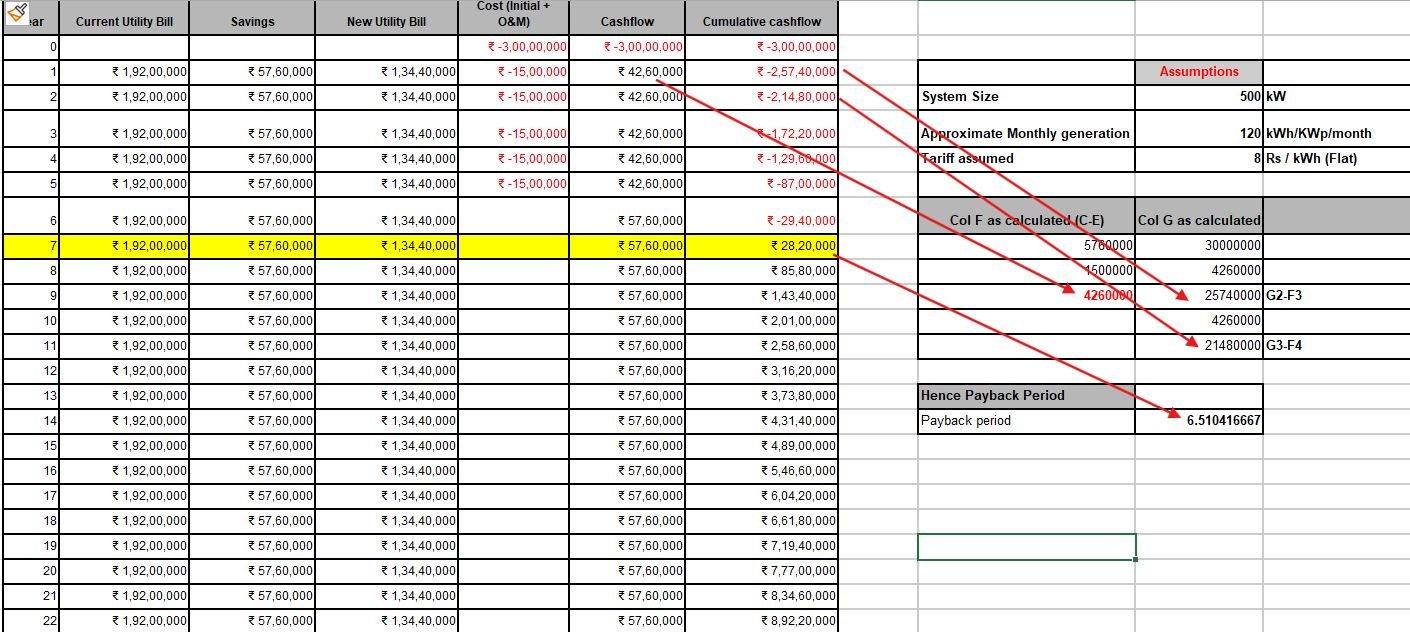Select year 20 cumulative cashflow ₹ 7,77,00,000
The height and width of the screenshot is (632, 1410).
(x=761, y=571)
